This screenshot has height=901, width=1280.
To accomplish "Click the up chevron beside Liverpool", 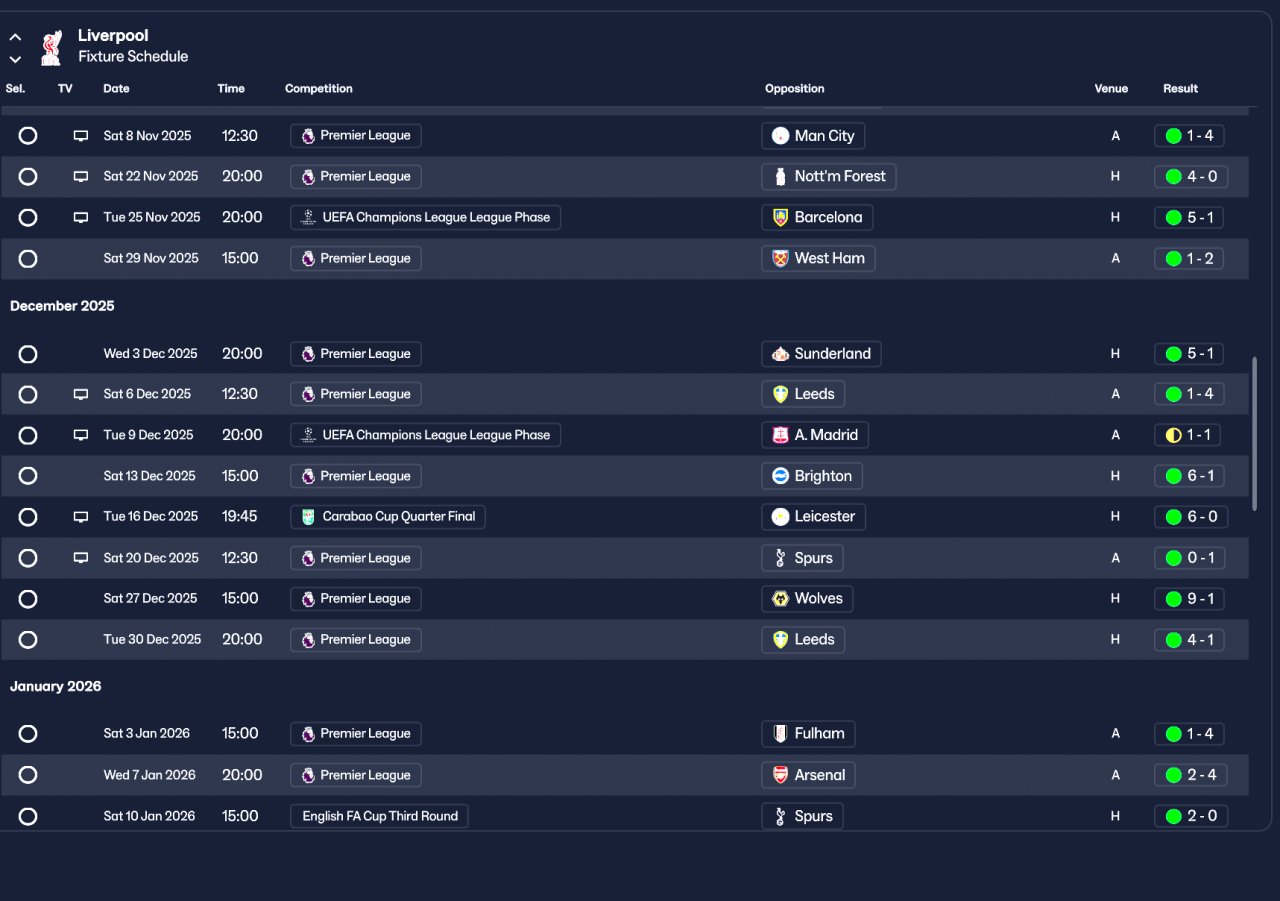I will pos(15,37).
